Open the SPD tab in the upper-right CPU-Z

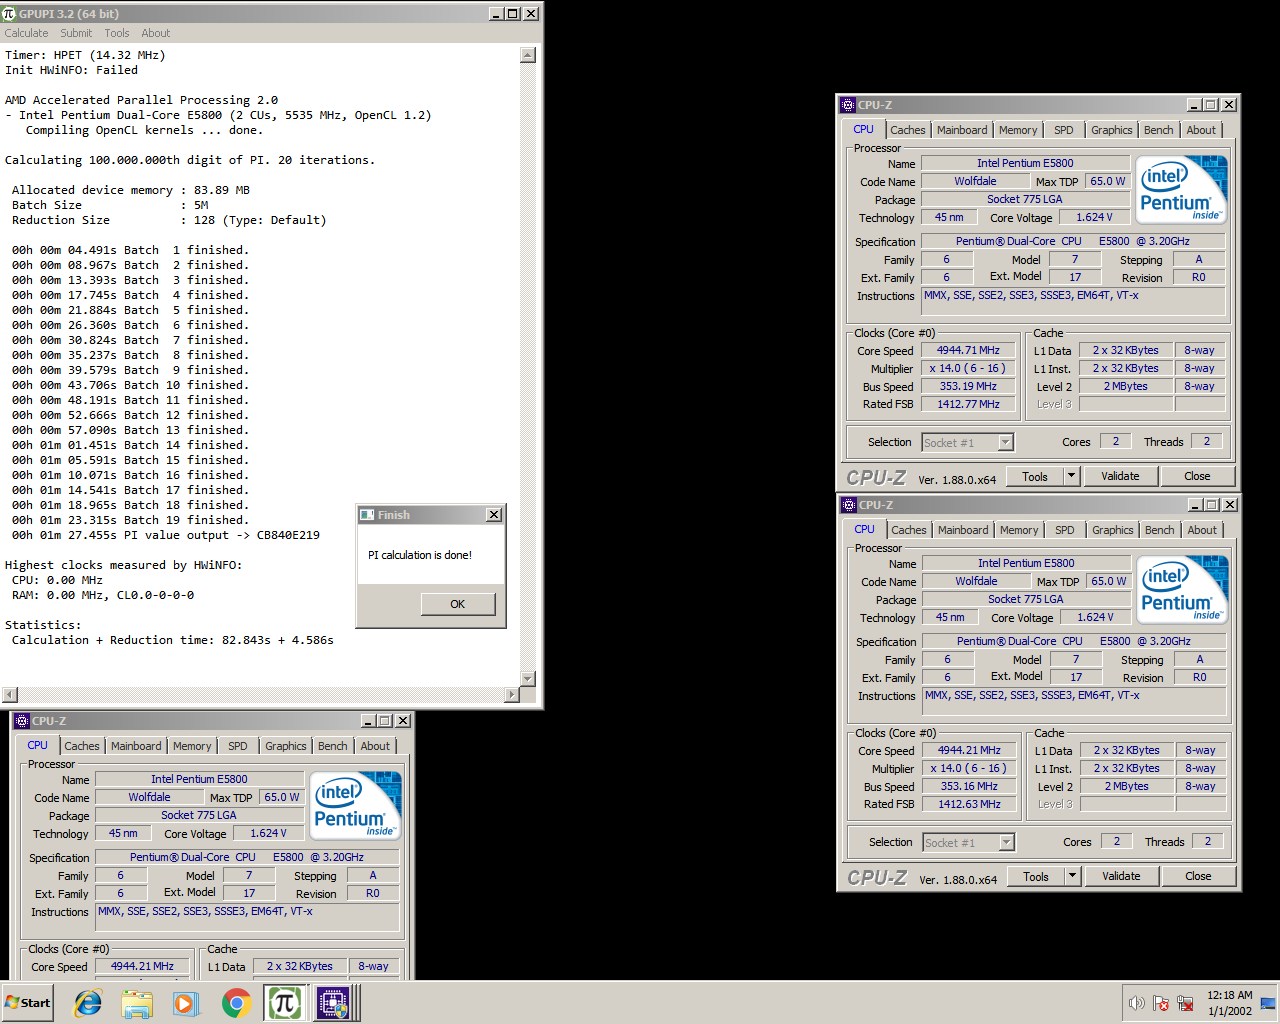tap(1064, 130)
